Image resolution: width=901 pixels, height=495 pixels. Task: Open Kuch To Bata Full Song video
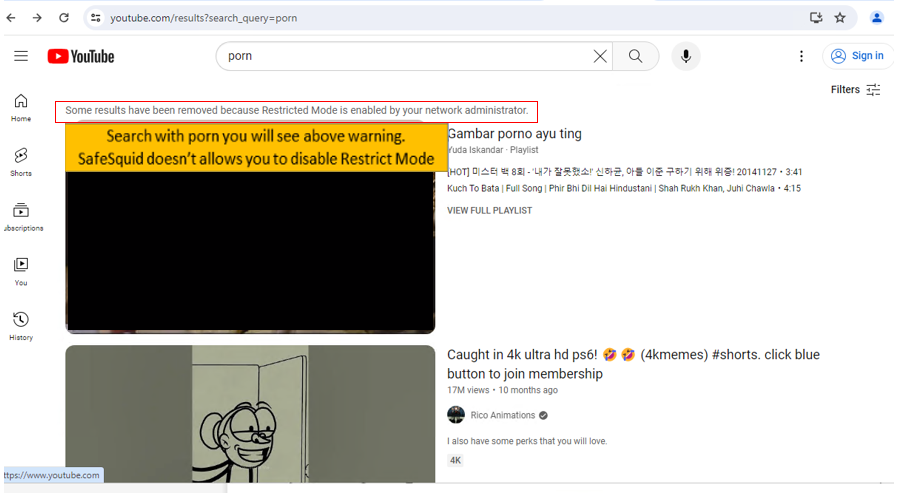(623, 189)
